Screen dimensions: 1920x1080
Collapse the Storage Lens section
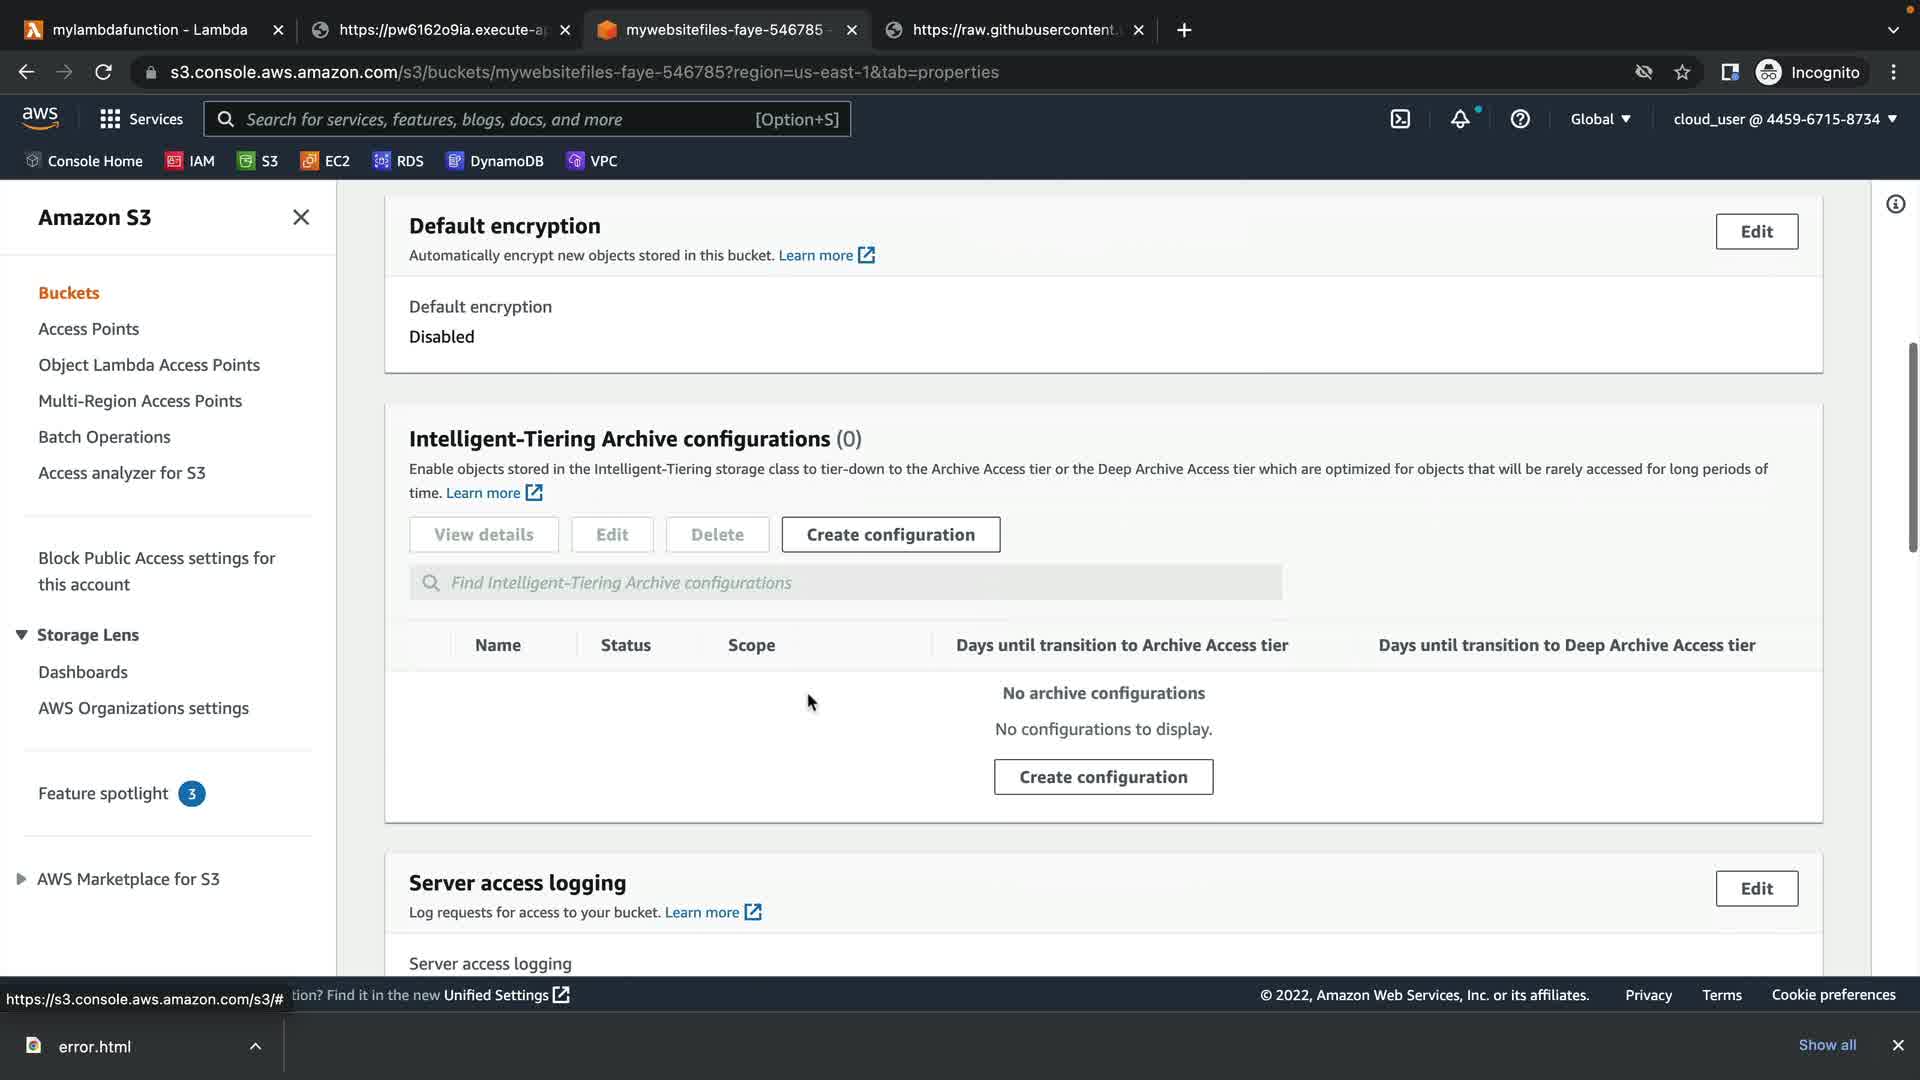tap(21, 635)
